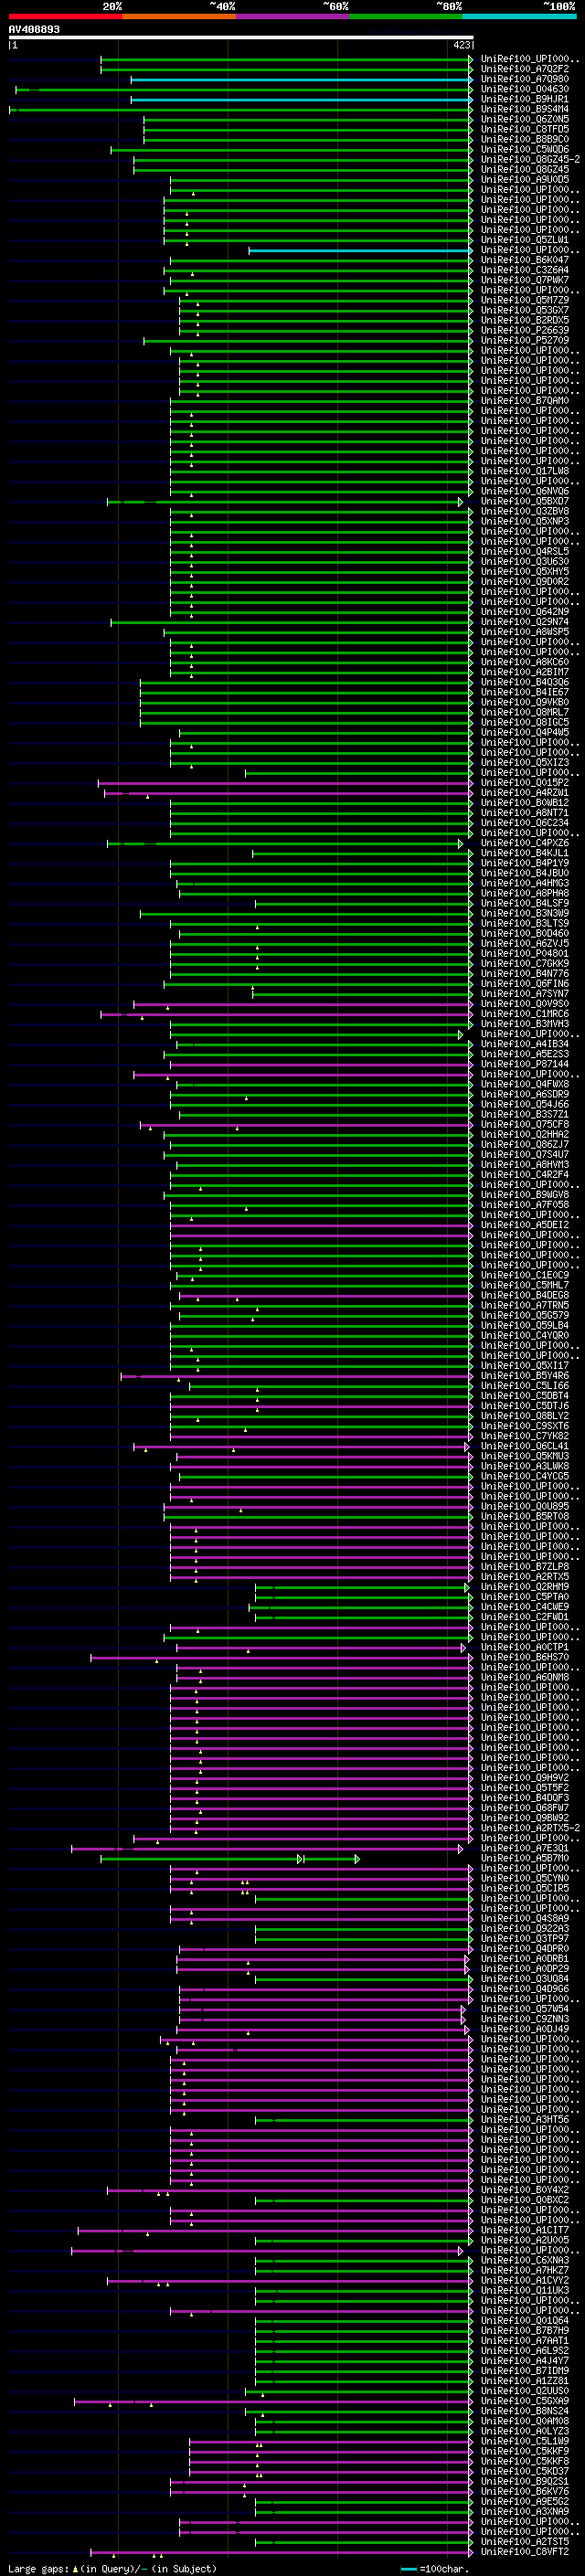
Task: Select the query label AV408893
Action: pos(34,29)
